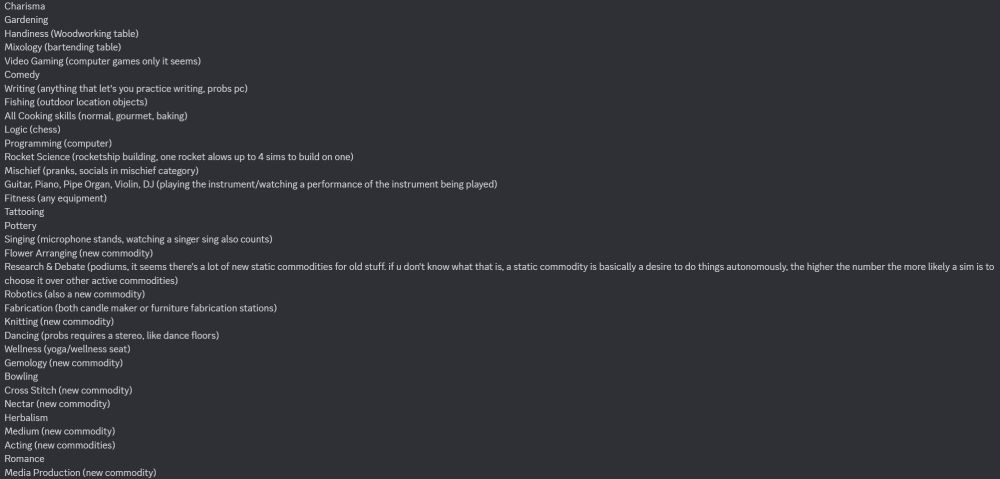Image resolution: width=1000 pixels, height=479 pixels.
Task: Click the word Herbalism
Action: 26,418
